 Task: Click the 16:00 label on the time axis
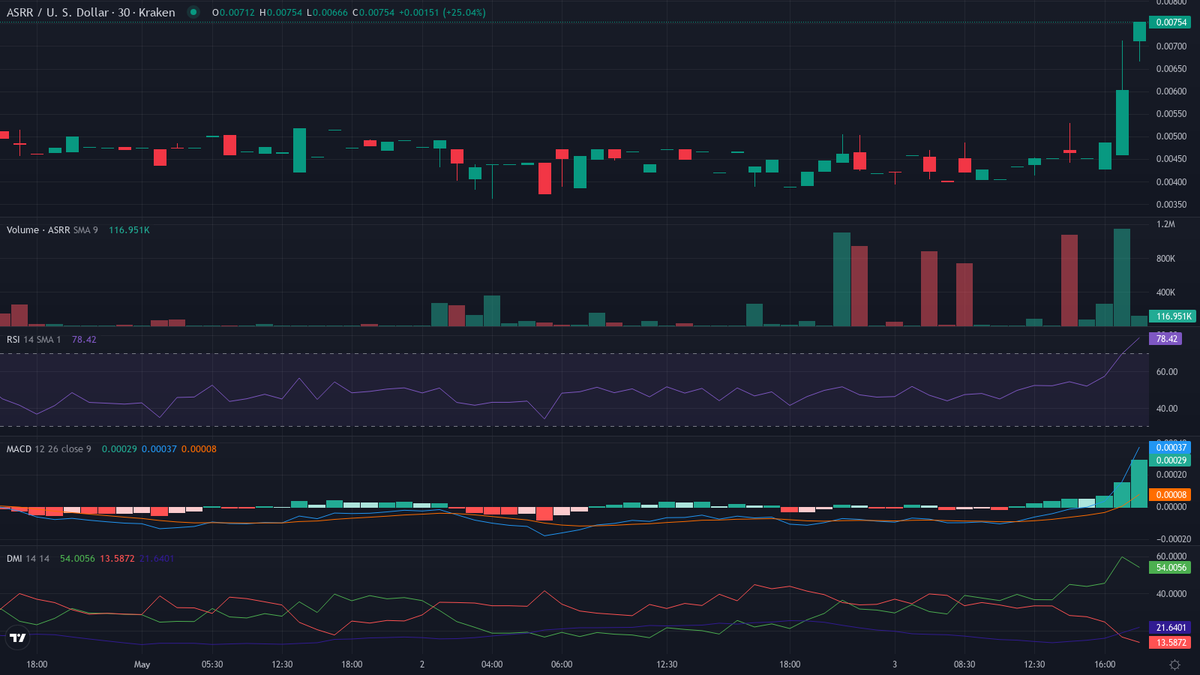coord(1105,664)
